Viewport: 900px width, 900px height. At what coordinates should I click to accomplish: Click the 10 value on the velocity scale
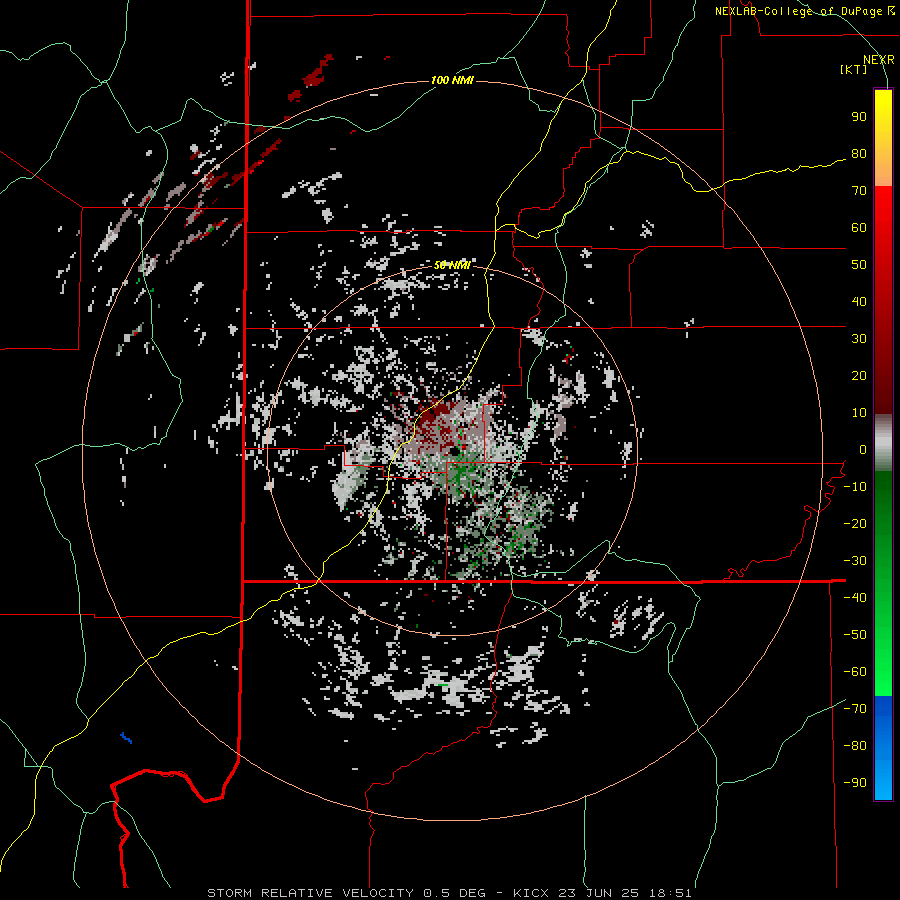[859, 413]
